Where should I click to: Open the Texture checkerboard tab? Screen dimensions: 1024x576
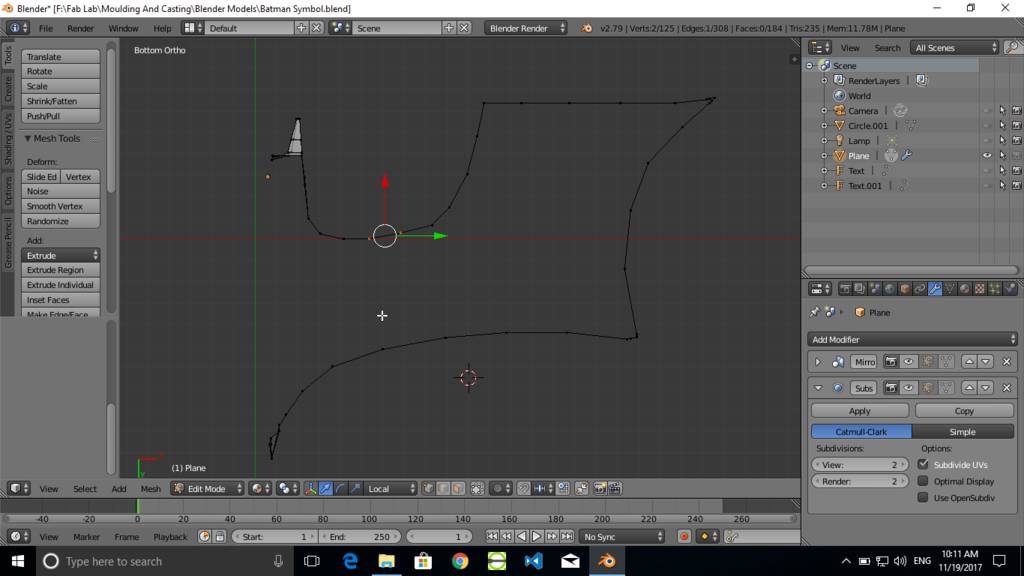point(980,289)
